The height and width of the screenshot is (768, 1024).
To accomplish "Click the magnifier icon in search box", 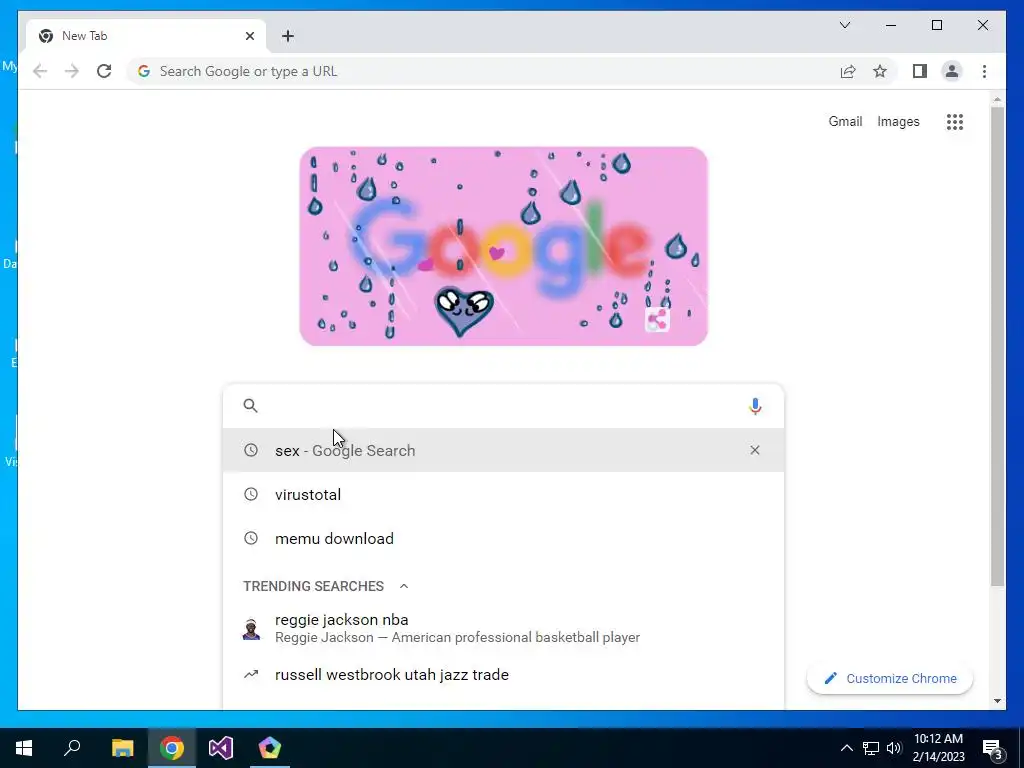I will click(251, 406).
